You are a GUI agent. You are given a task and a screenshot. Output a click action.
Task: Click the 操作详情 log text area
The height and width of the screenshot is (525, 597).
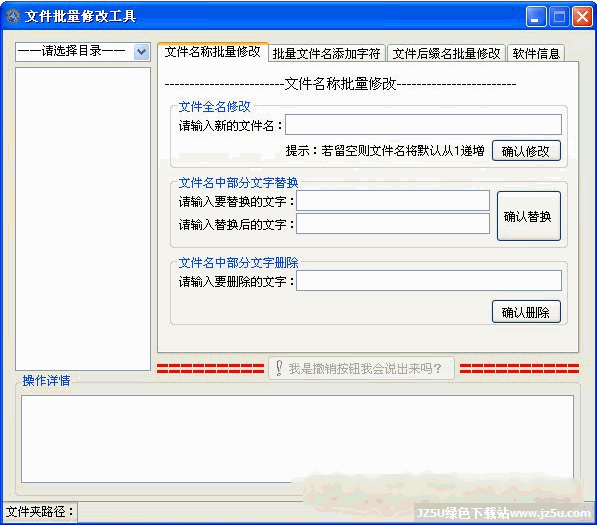click(297, 439)
